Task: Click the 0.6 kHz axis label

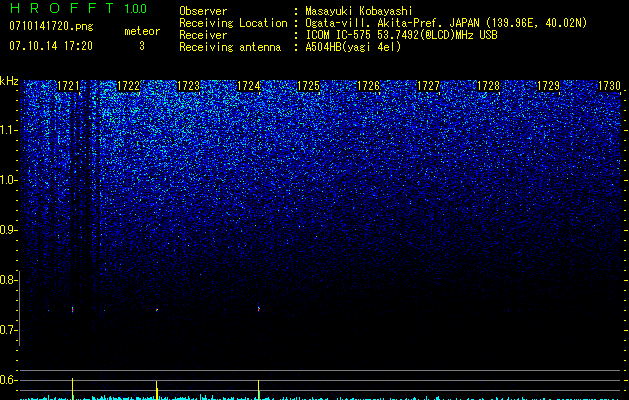Action: 8,380
